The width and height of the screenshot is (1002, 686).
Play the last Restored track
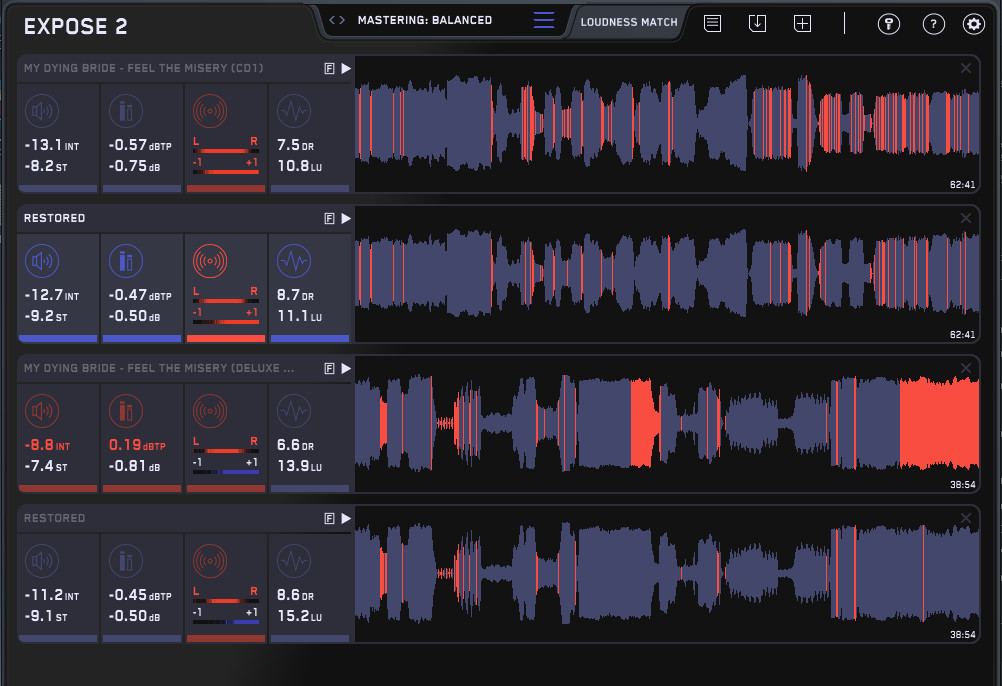(346, 518)
